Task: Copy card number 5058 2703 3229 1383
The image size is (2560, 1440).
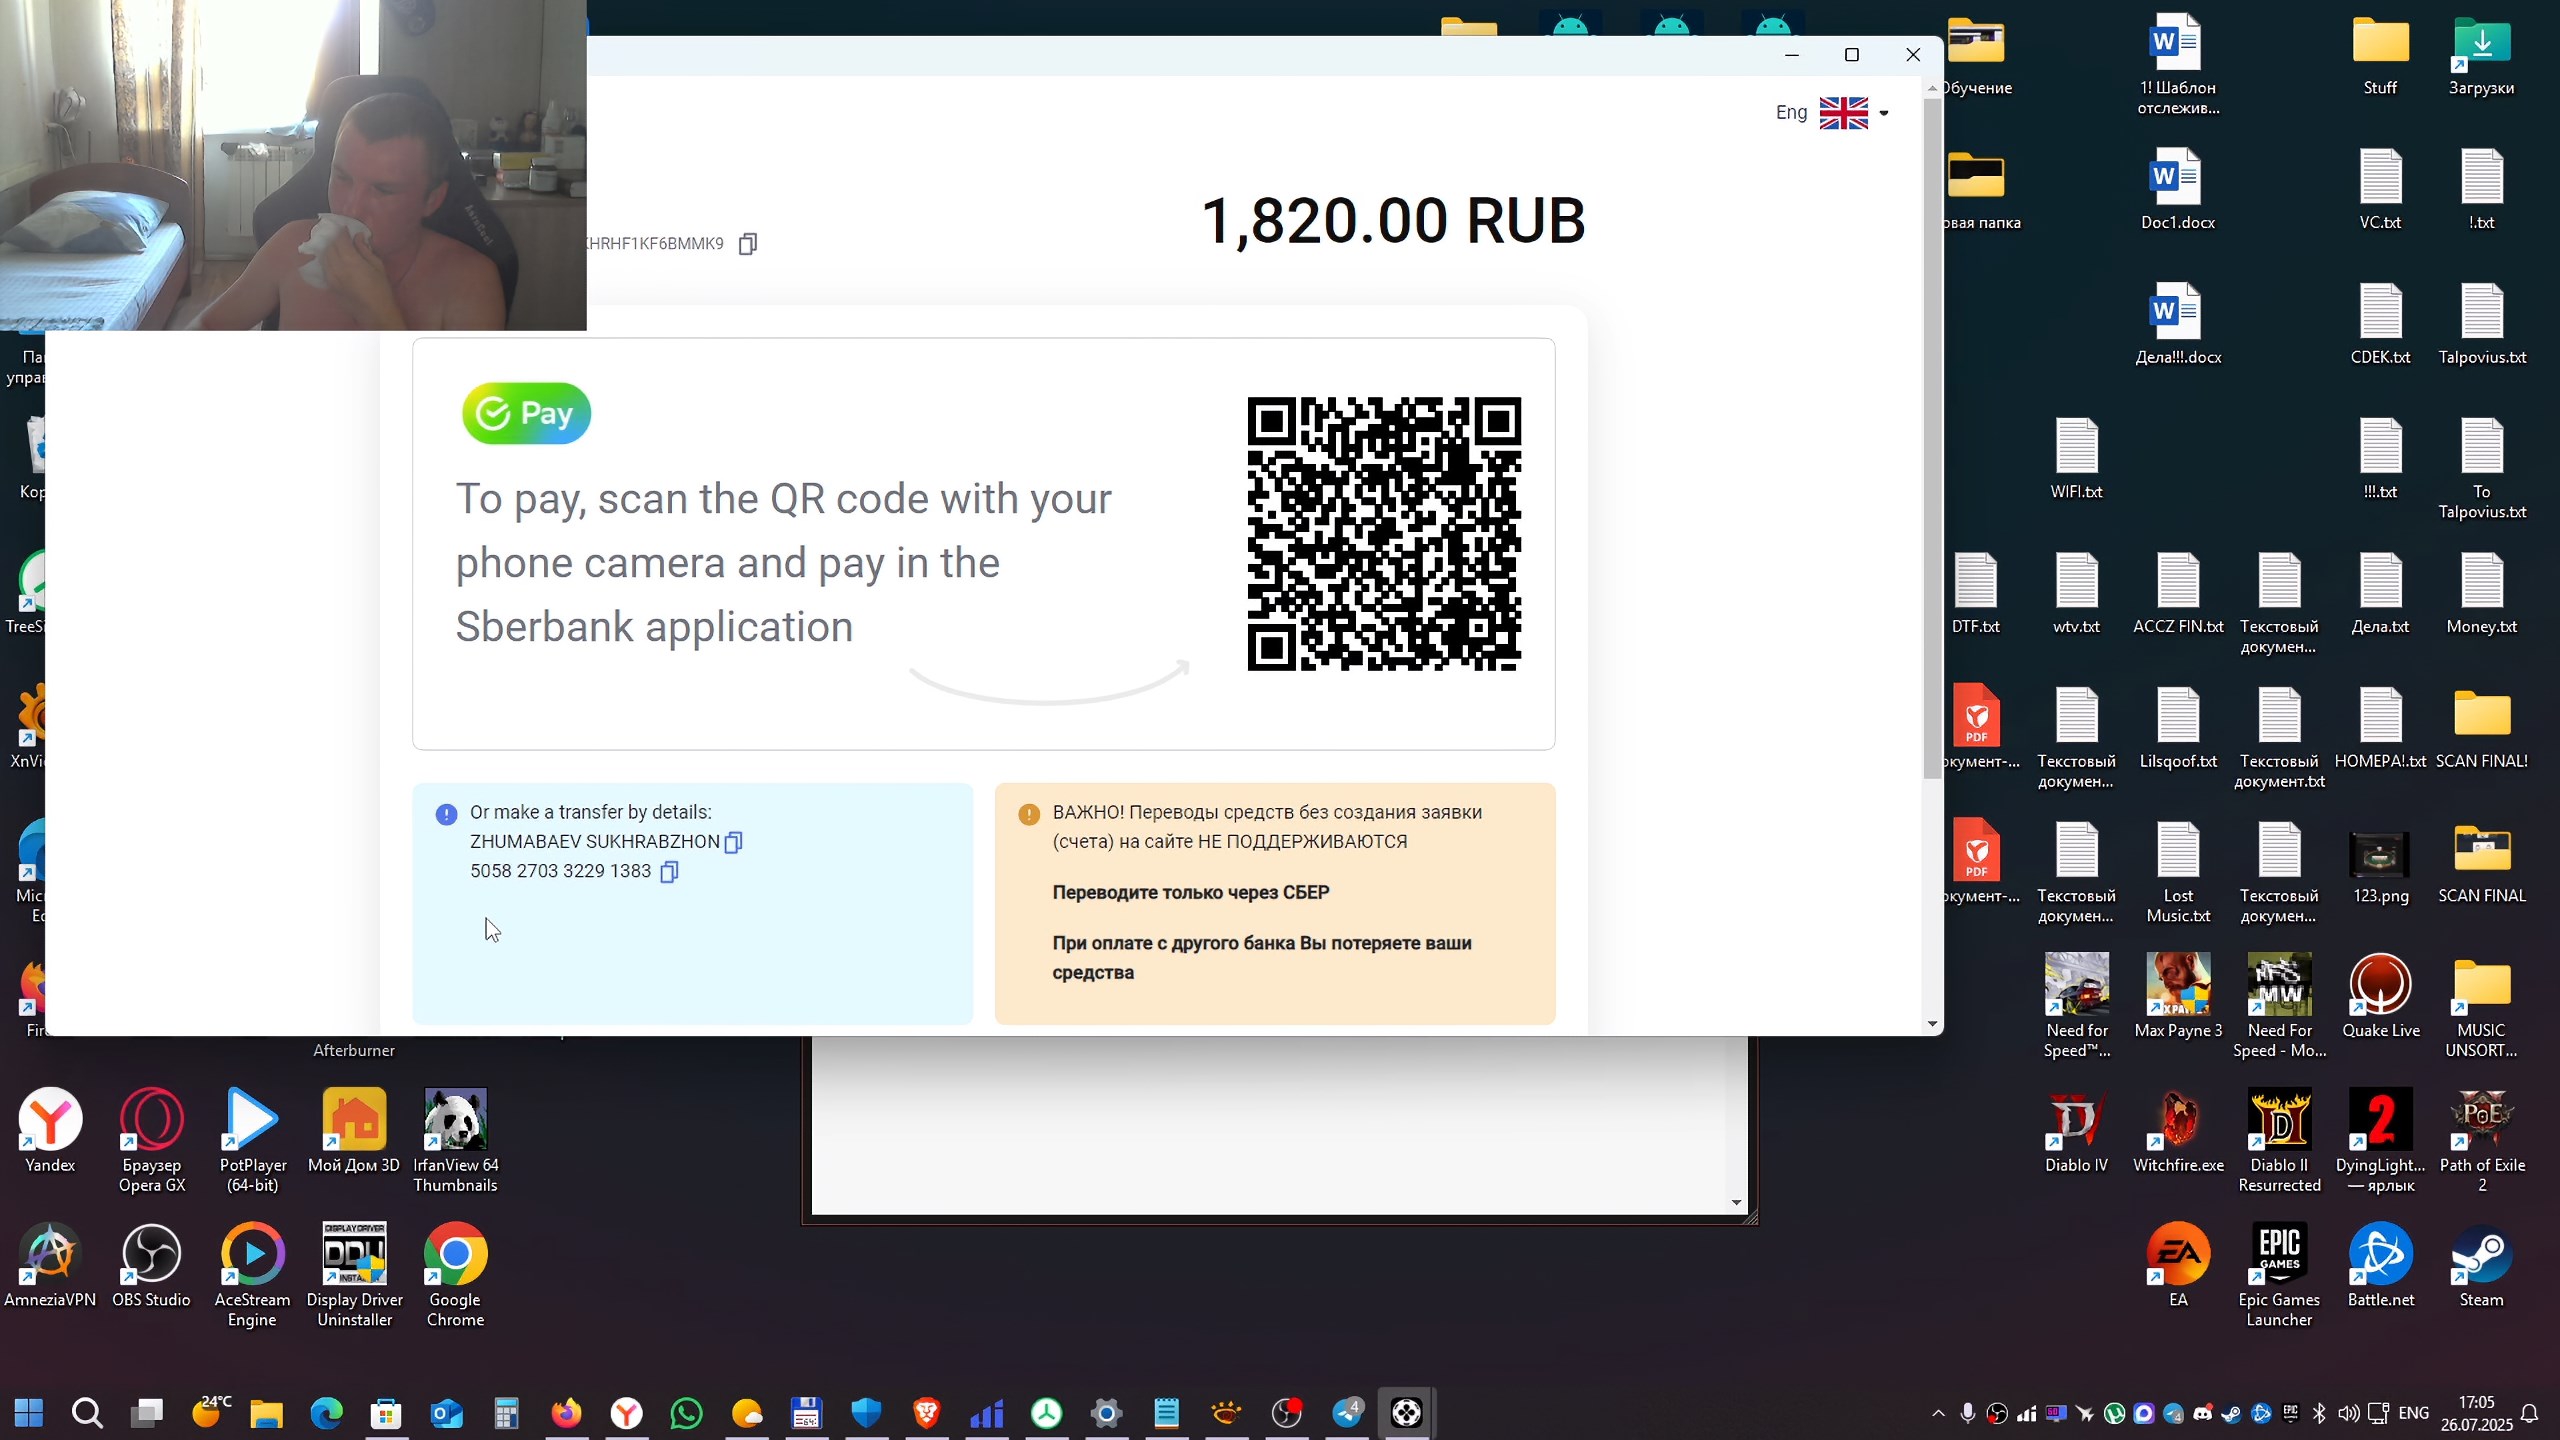Action: 669,872
